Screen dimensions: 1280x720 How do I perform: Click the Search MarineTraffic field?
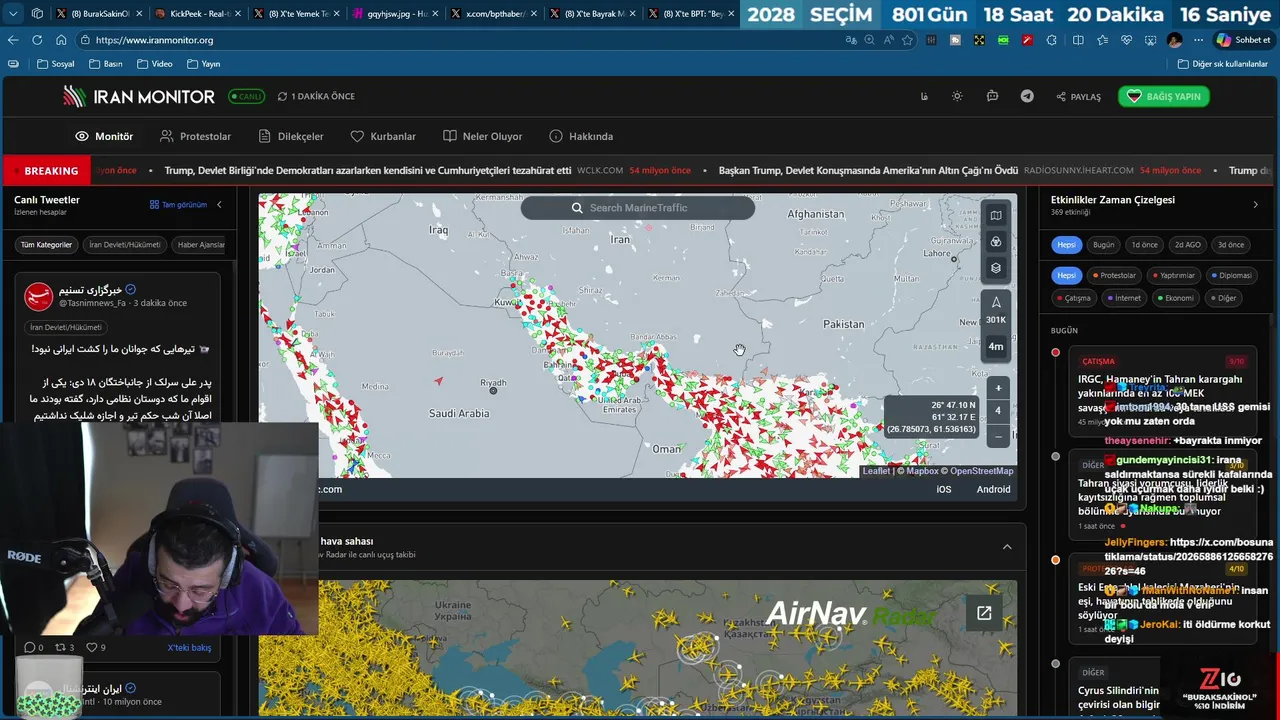638,208
